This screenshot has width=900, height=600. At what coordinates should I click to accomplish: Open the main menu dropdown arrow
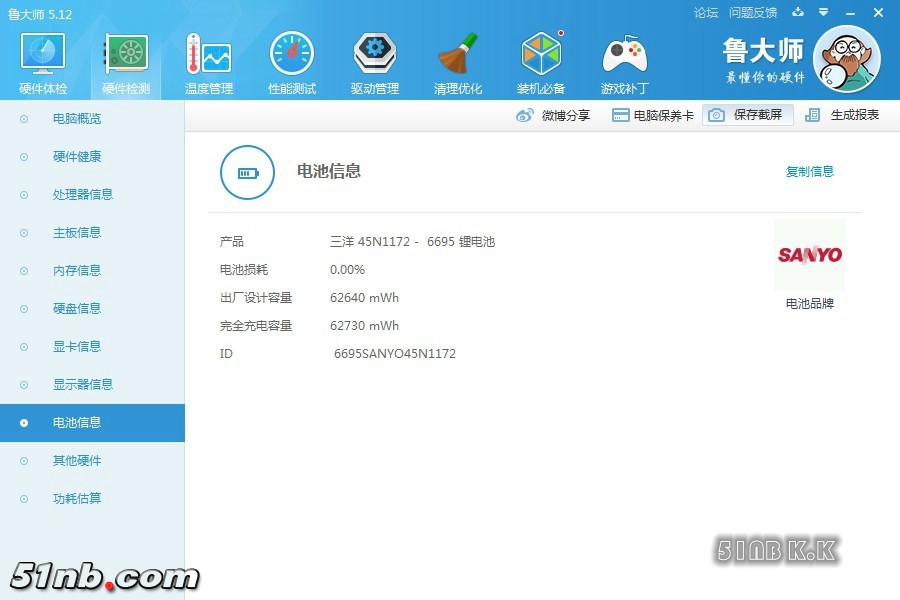(x=822, y=13)
